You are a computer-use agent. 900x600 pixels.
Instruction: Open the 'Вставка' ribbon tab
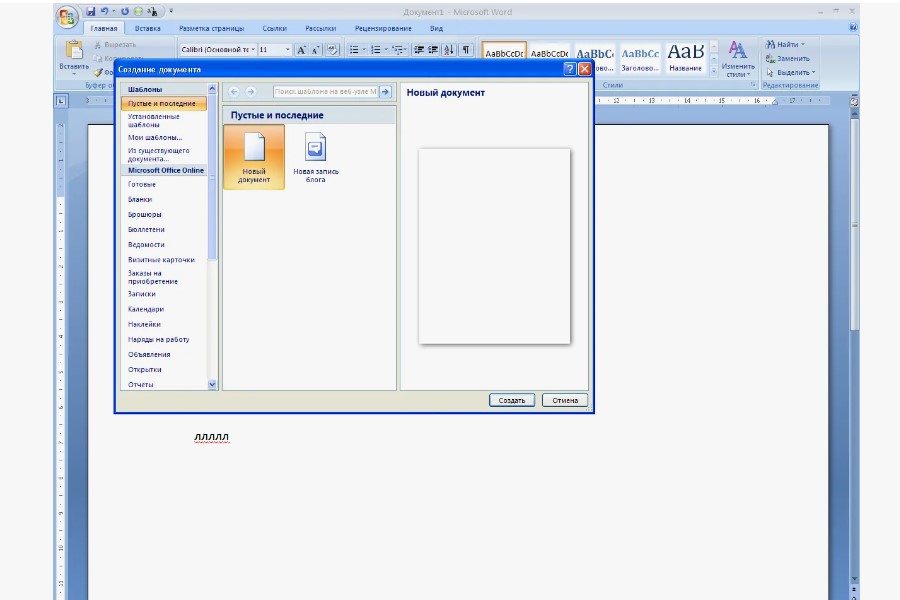148,28
